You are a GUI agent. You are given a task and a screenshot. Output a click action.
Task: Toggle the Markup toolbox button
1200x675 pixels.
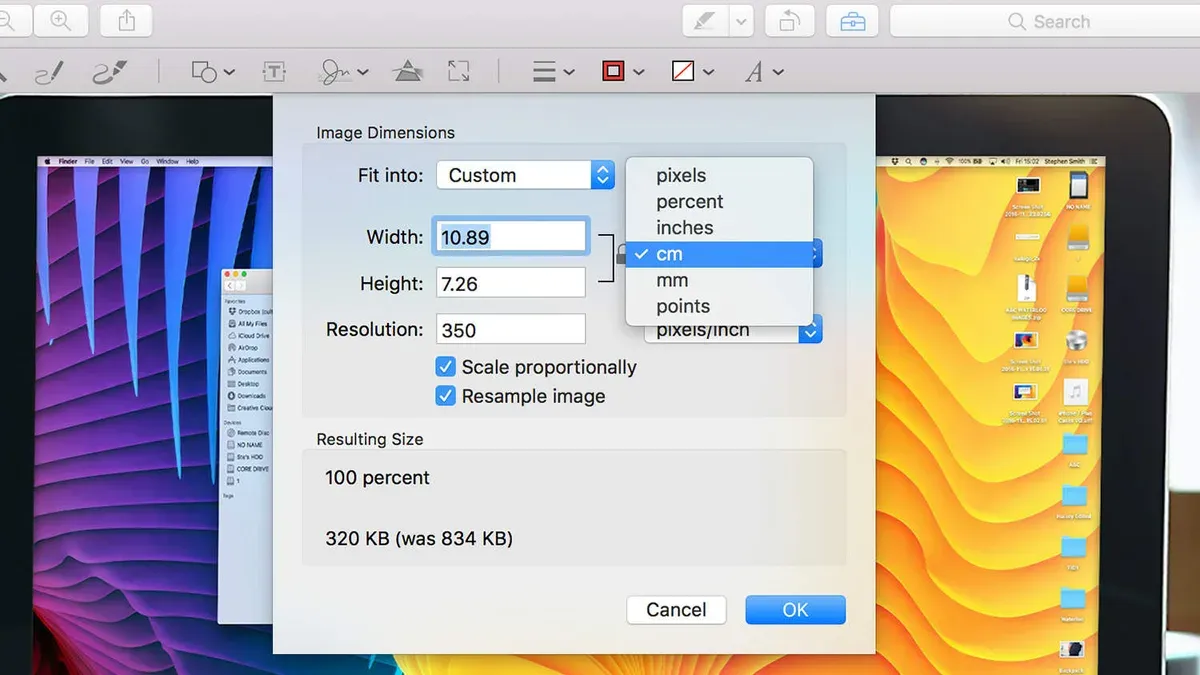(x=853, y=21)
